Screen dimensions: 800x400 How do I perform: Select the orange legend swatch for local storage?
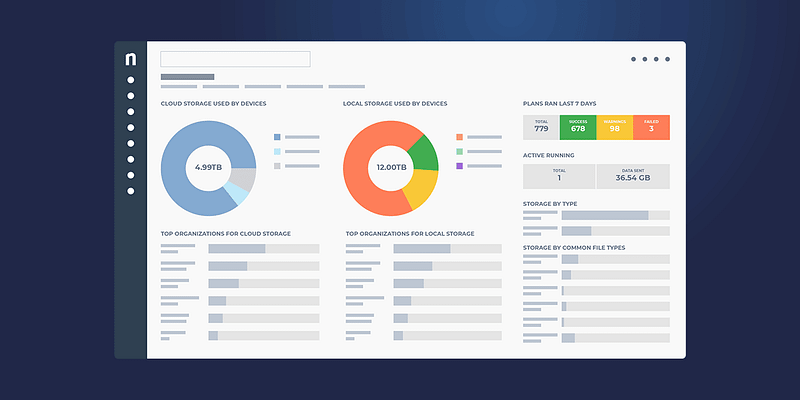pyautogui.click(x=460, y=136)
